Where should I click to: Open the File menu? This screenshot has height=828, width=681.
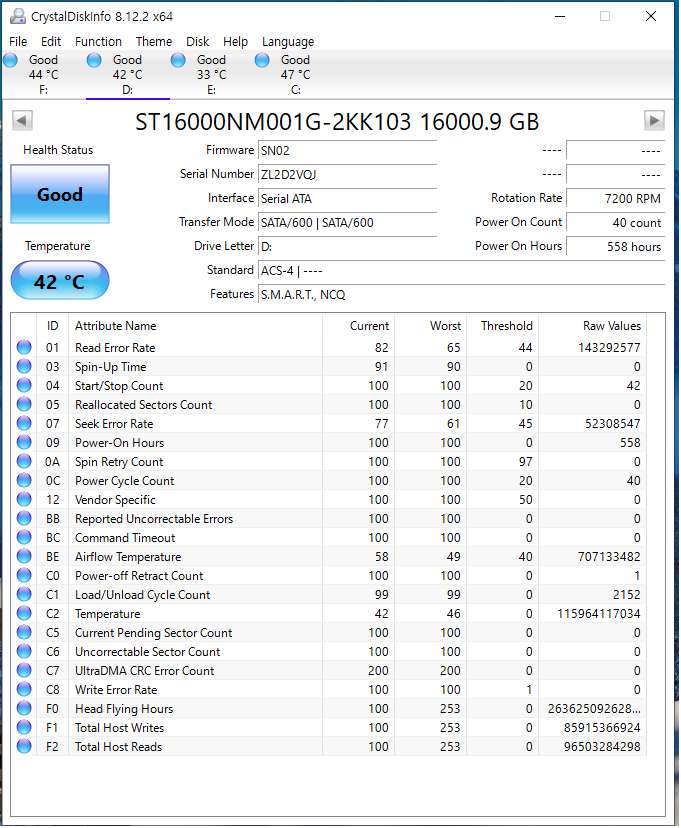coord(18,41)
